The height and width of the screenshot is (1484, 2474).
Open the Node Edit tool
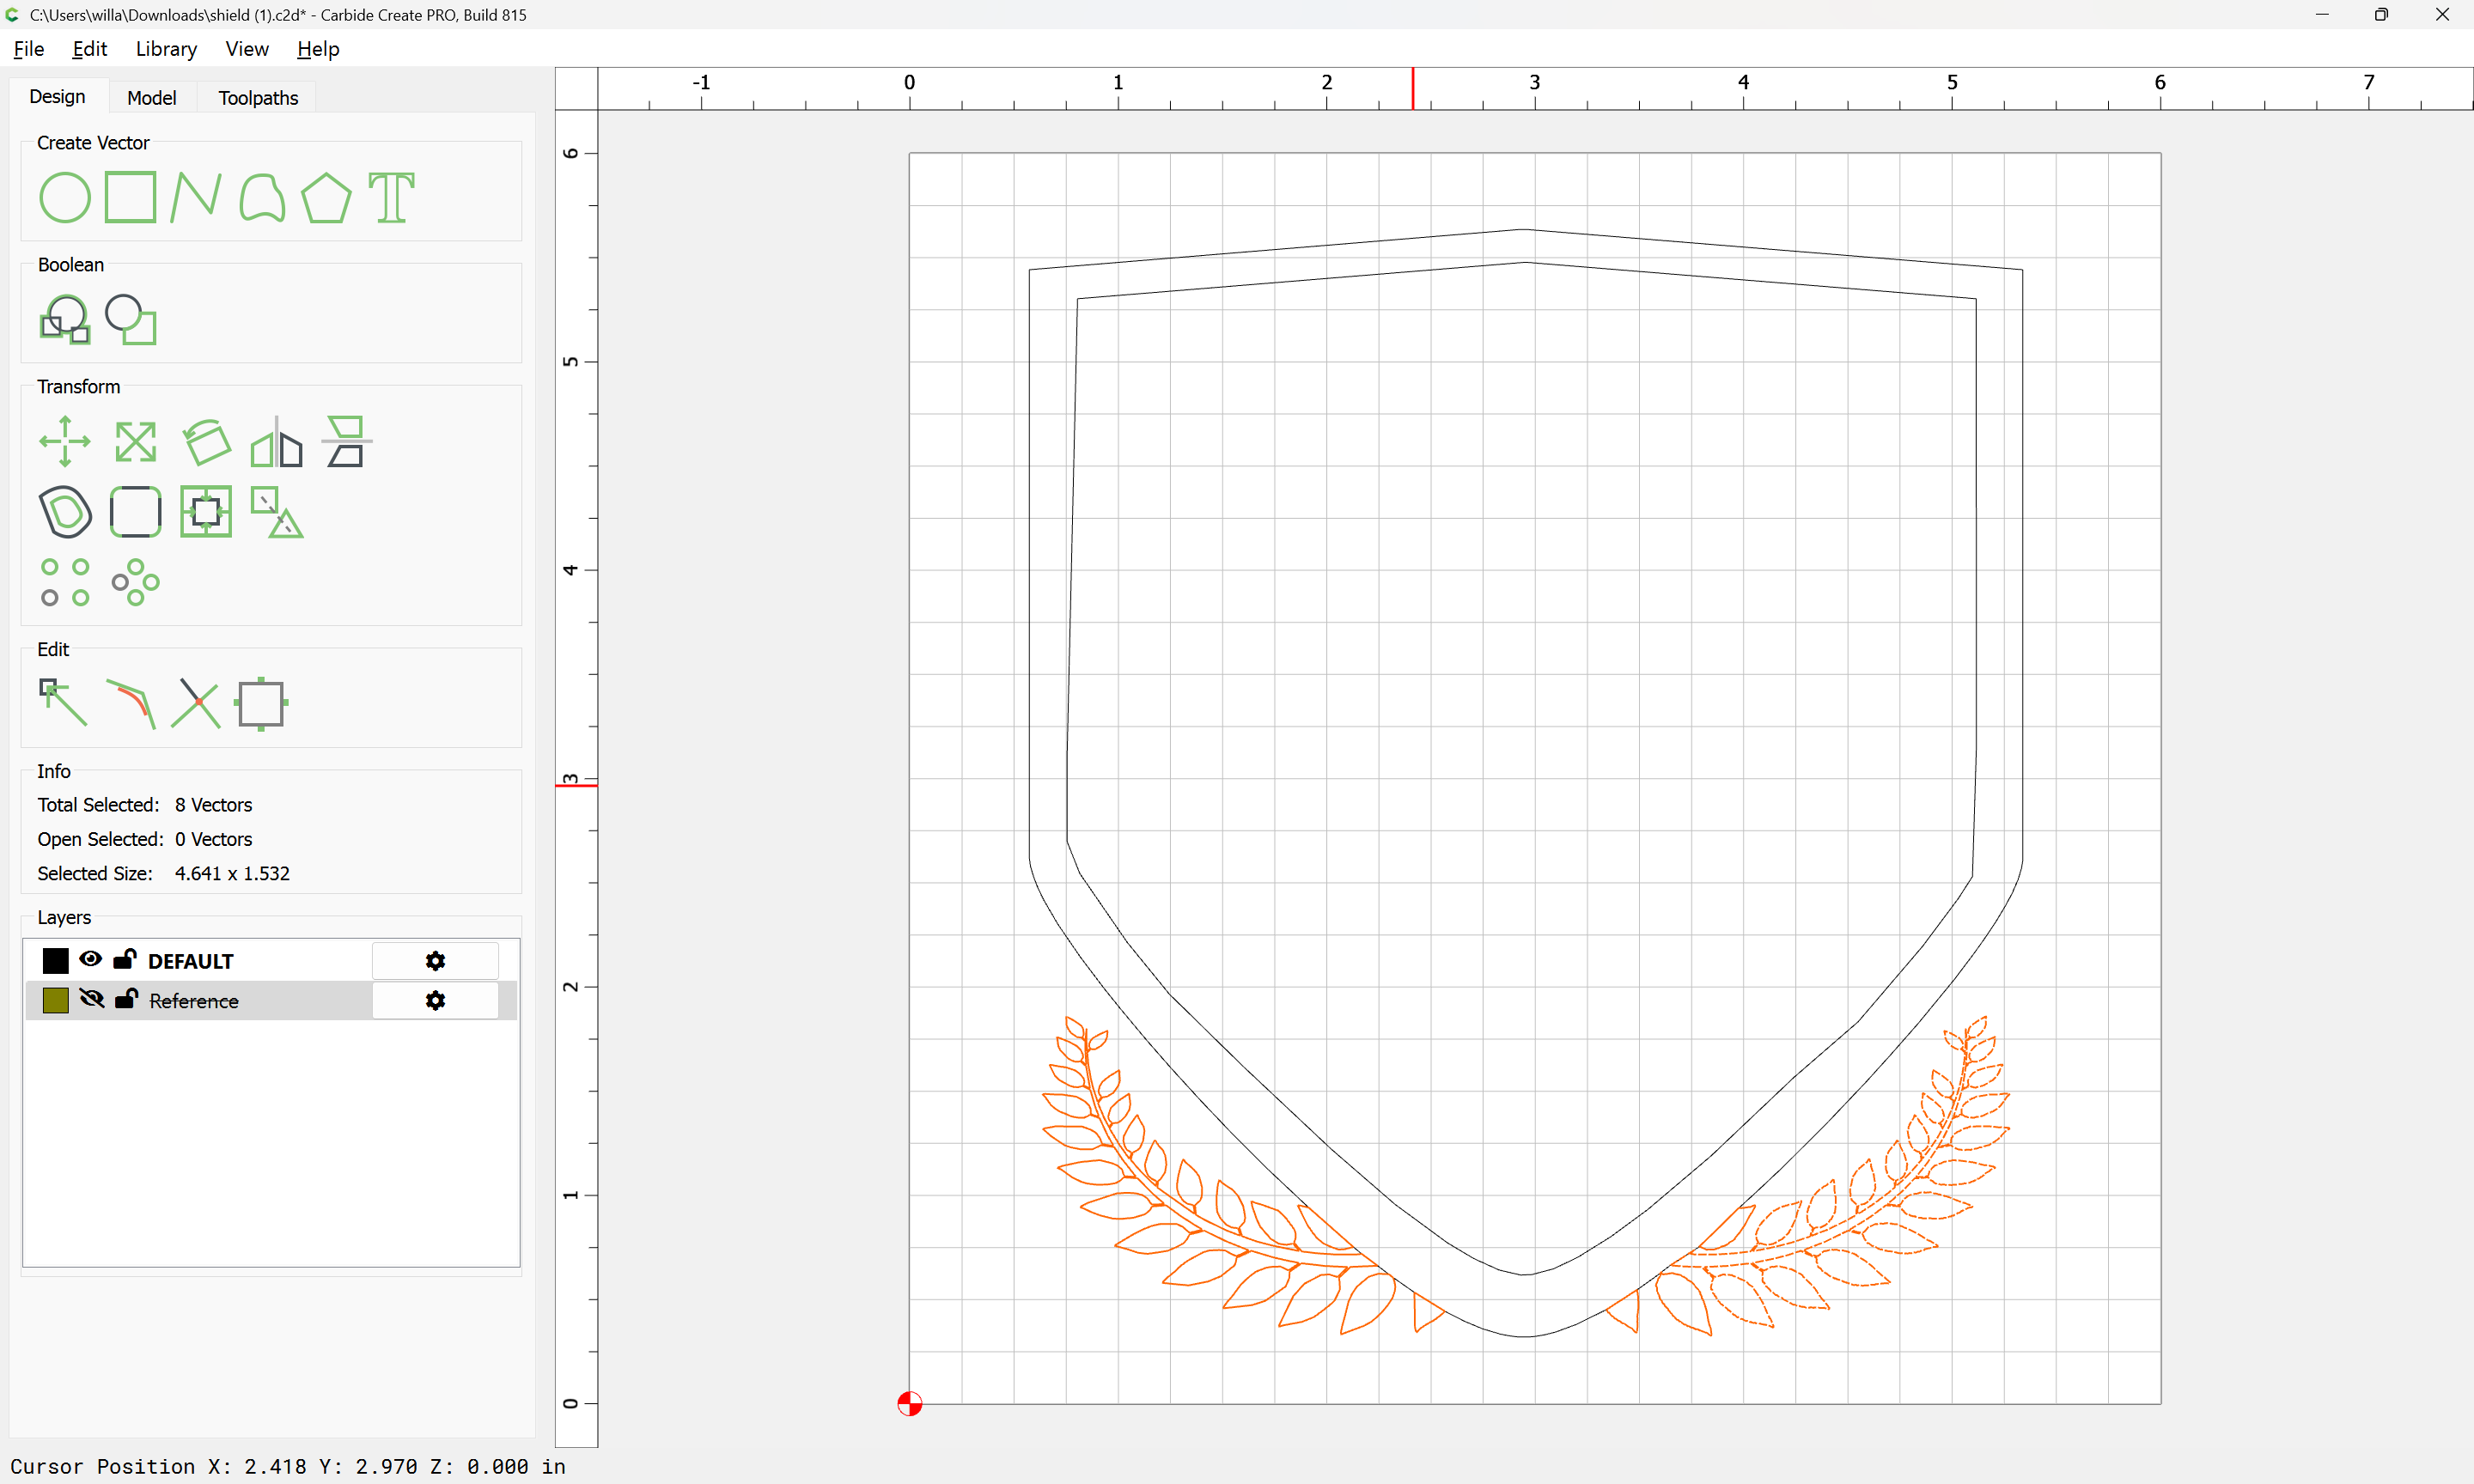pyautogui.click(x=63, y=703)
